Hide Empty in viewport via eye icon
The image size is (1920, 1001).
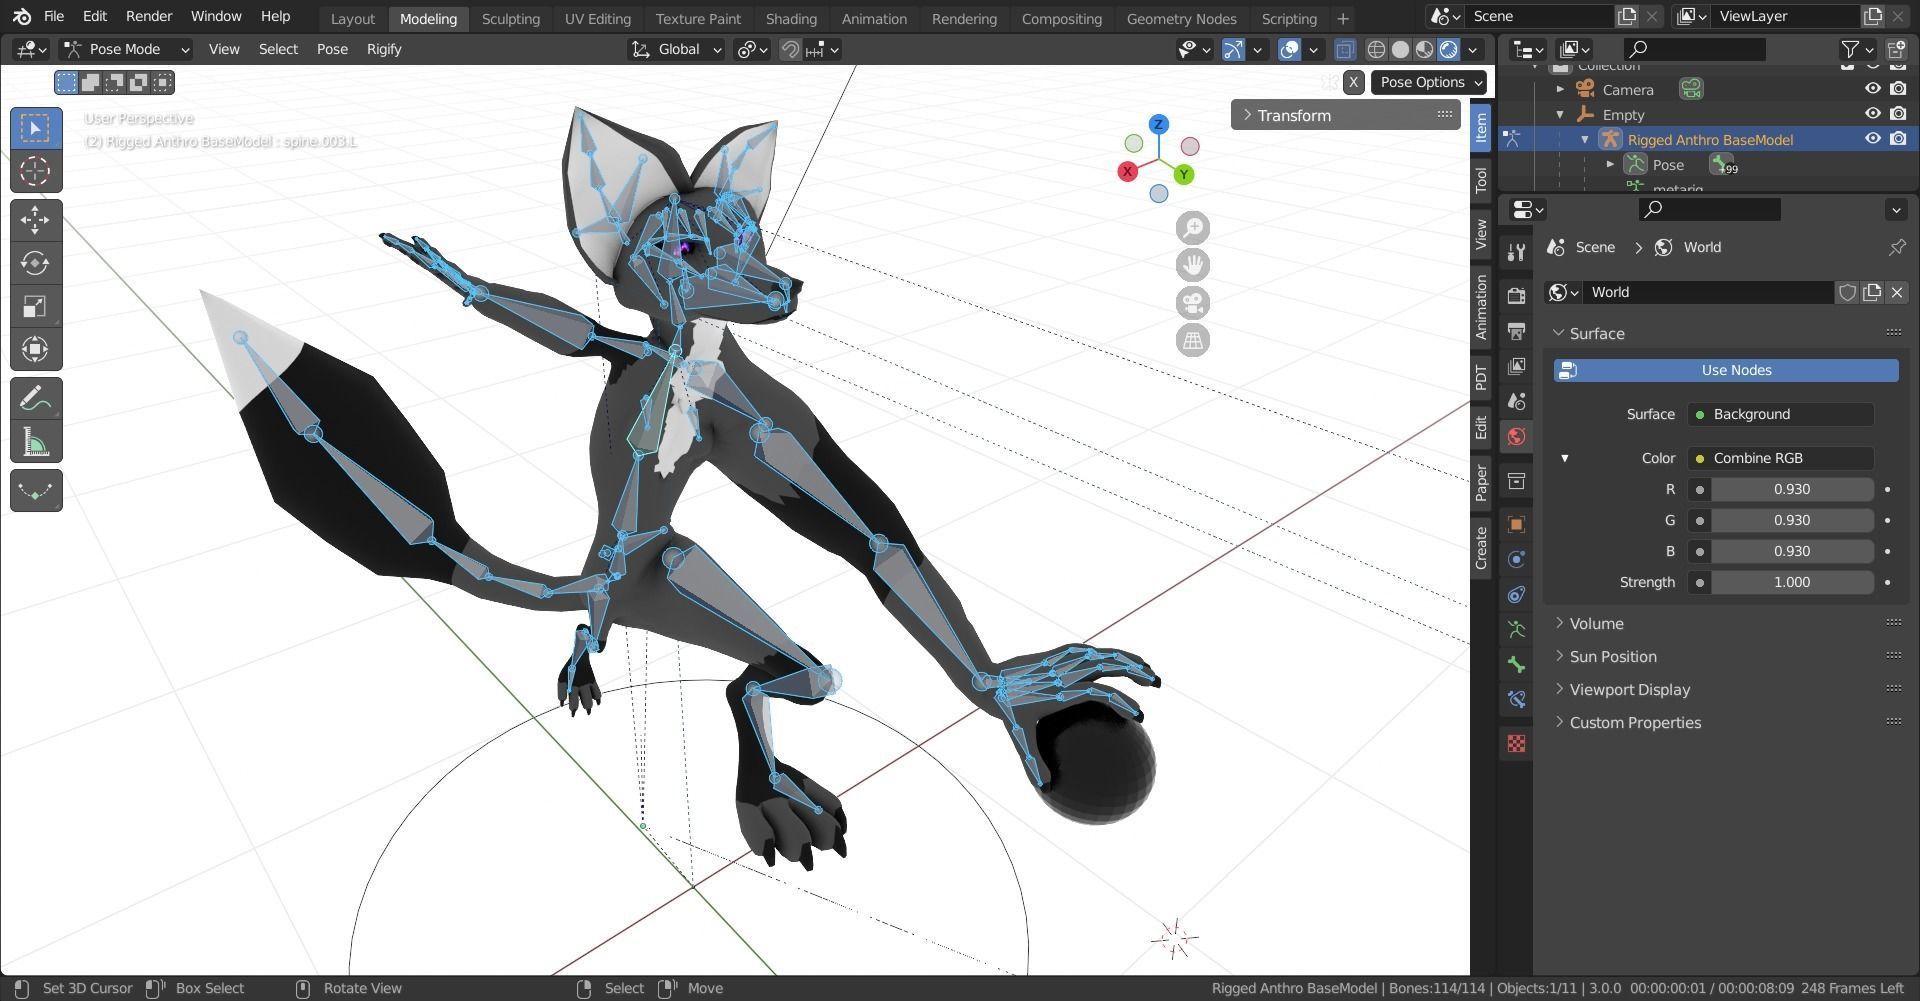click(x=1873, y=114)
